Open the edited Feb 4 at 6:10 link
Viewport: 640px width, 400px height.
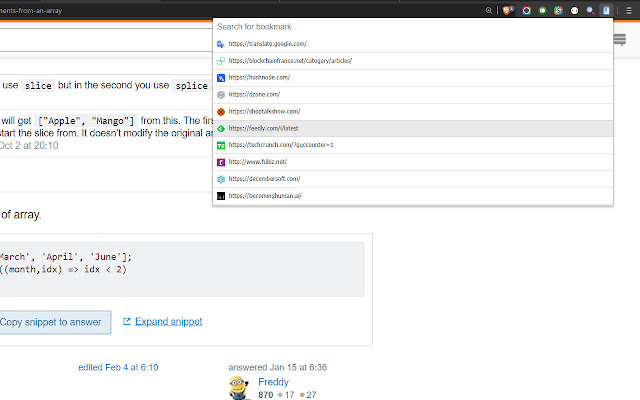coord(118,367)
